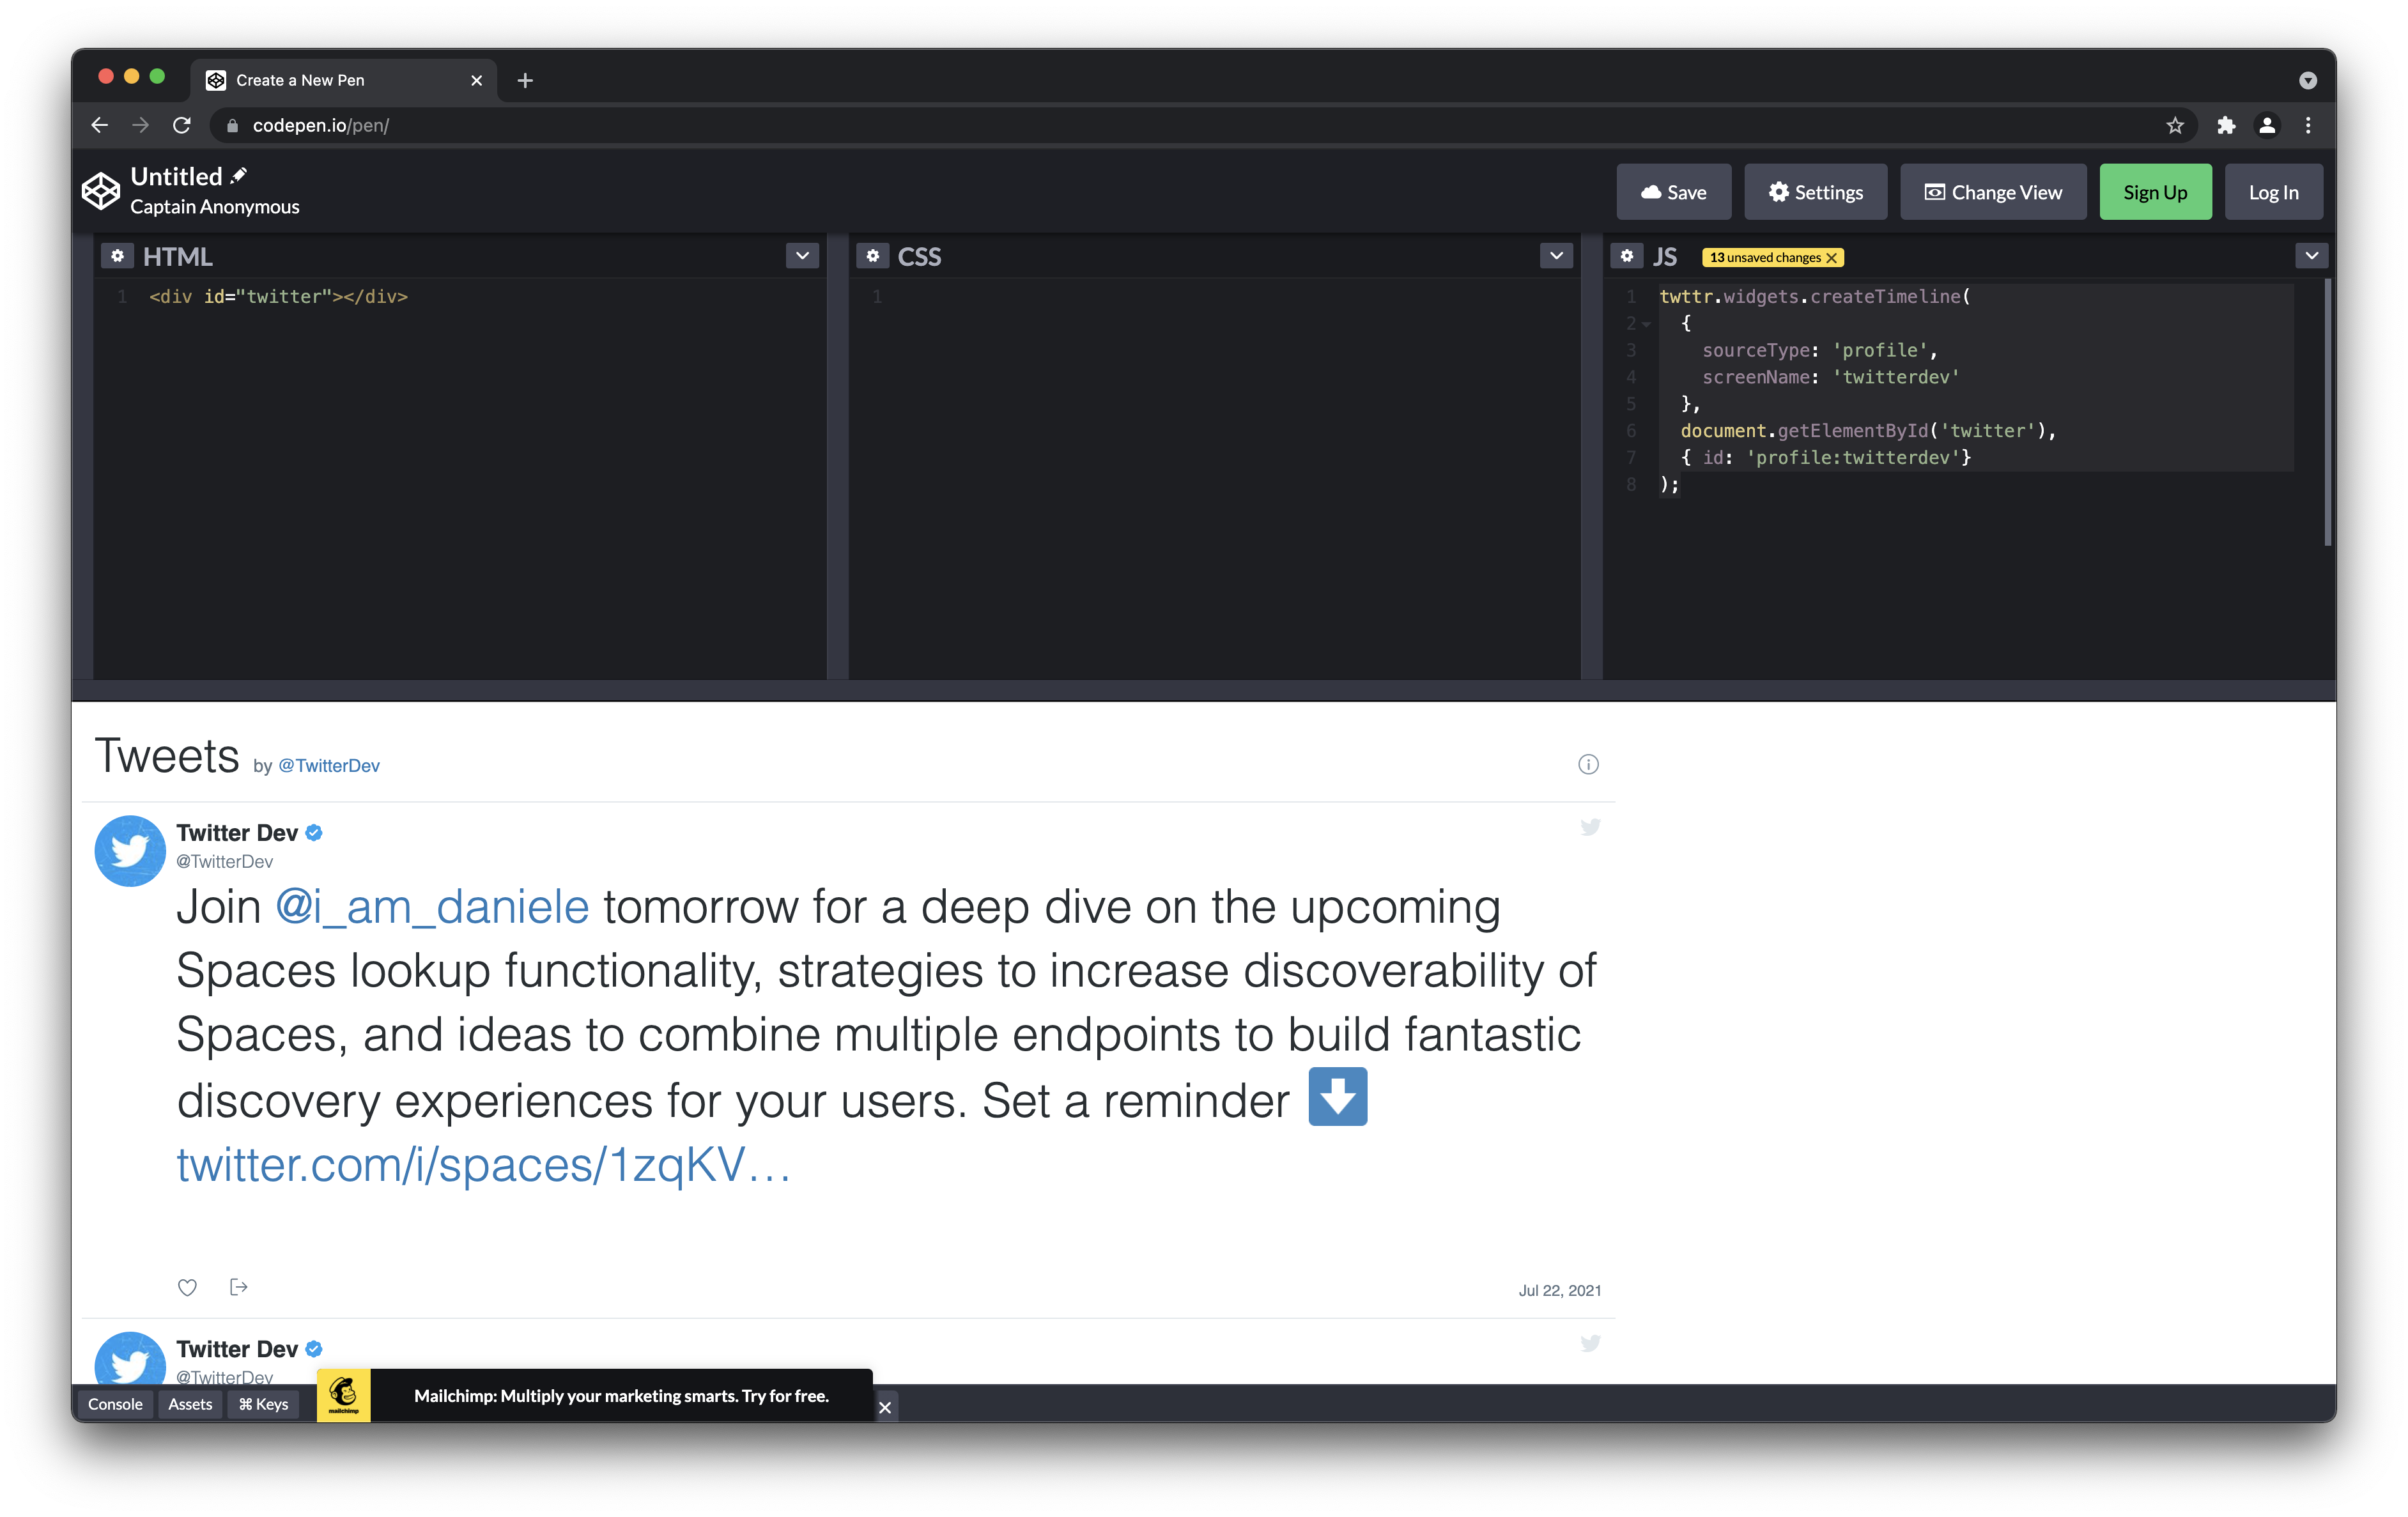Click the Mailchimp logo in the ad banner
This screenshot has height=1517, width=2408.
click(343, 1394)
